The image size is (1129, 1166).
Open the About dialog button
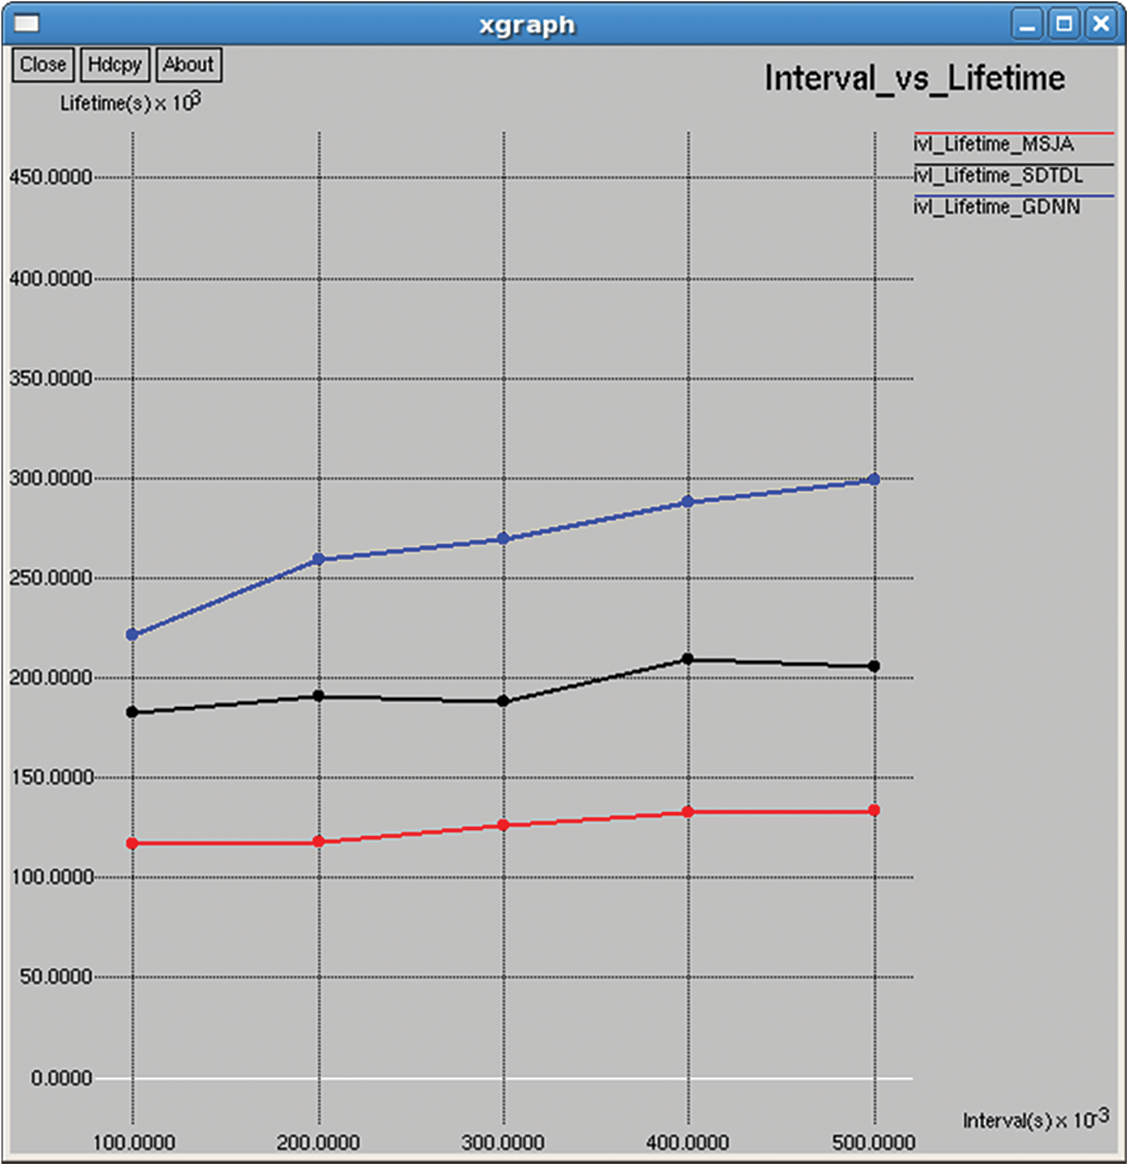[188, 65]
